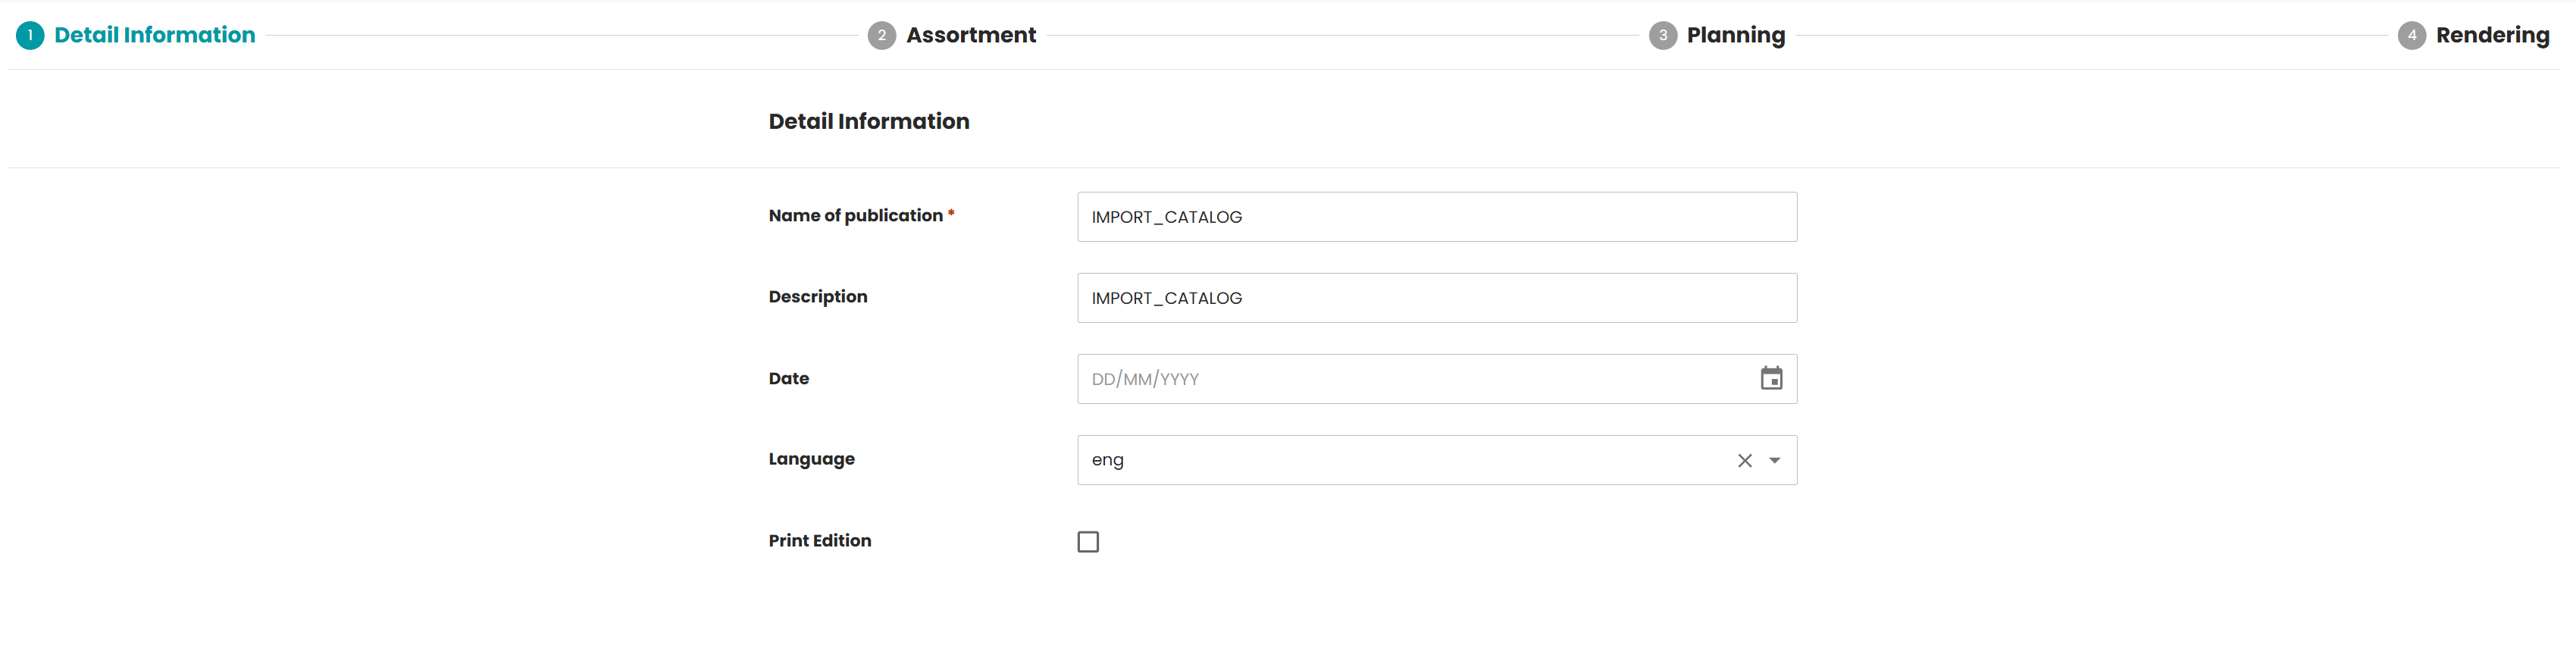
Task: Click the Name of publication label
Action: click(855, 216)
